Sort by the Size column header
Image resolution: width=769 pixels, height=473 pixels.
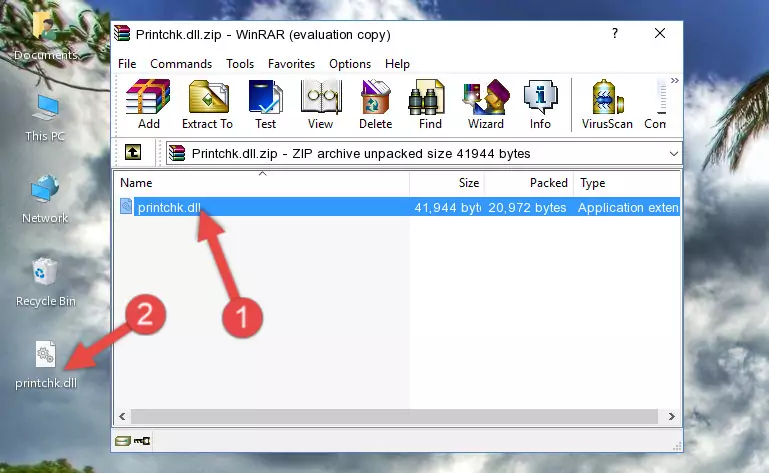tap(447, 183)
